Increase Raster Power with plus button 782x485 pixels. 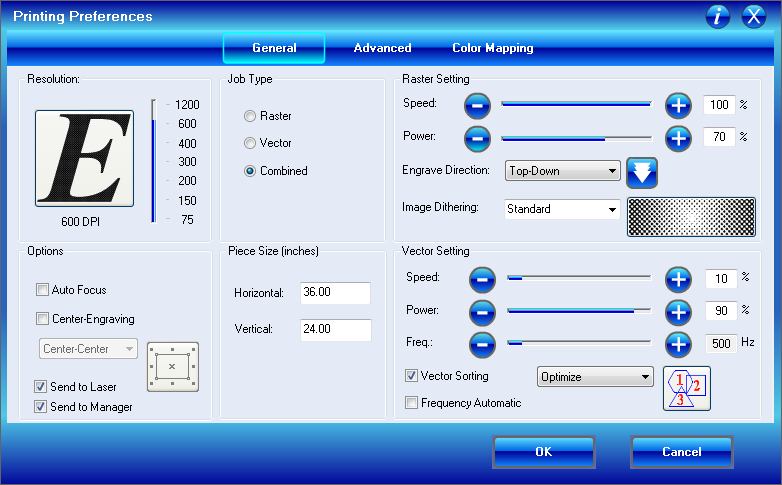(x=678, y=138)
